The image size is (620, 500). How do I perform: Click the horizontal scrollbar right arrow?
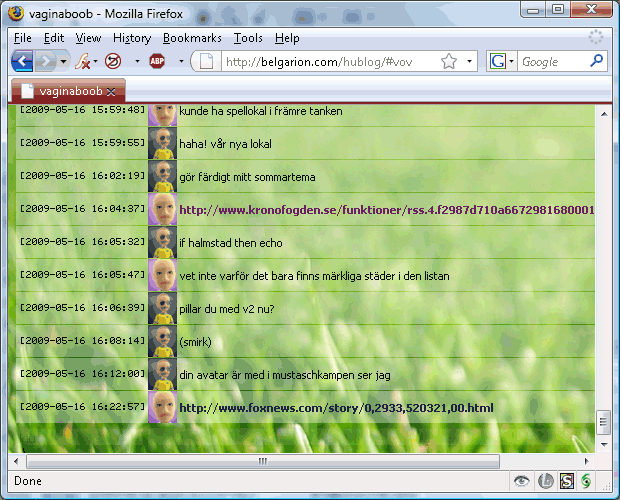click(x=587, y=461)
